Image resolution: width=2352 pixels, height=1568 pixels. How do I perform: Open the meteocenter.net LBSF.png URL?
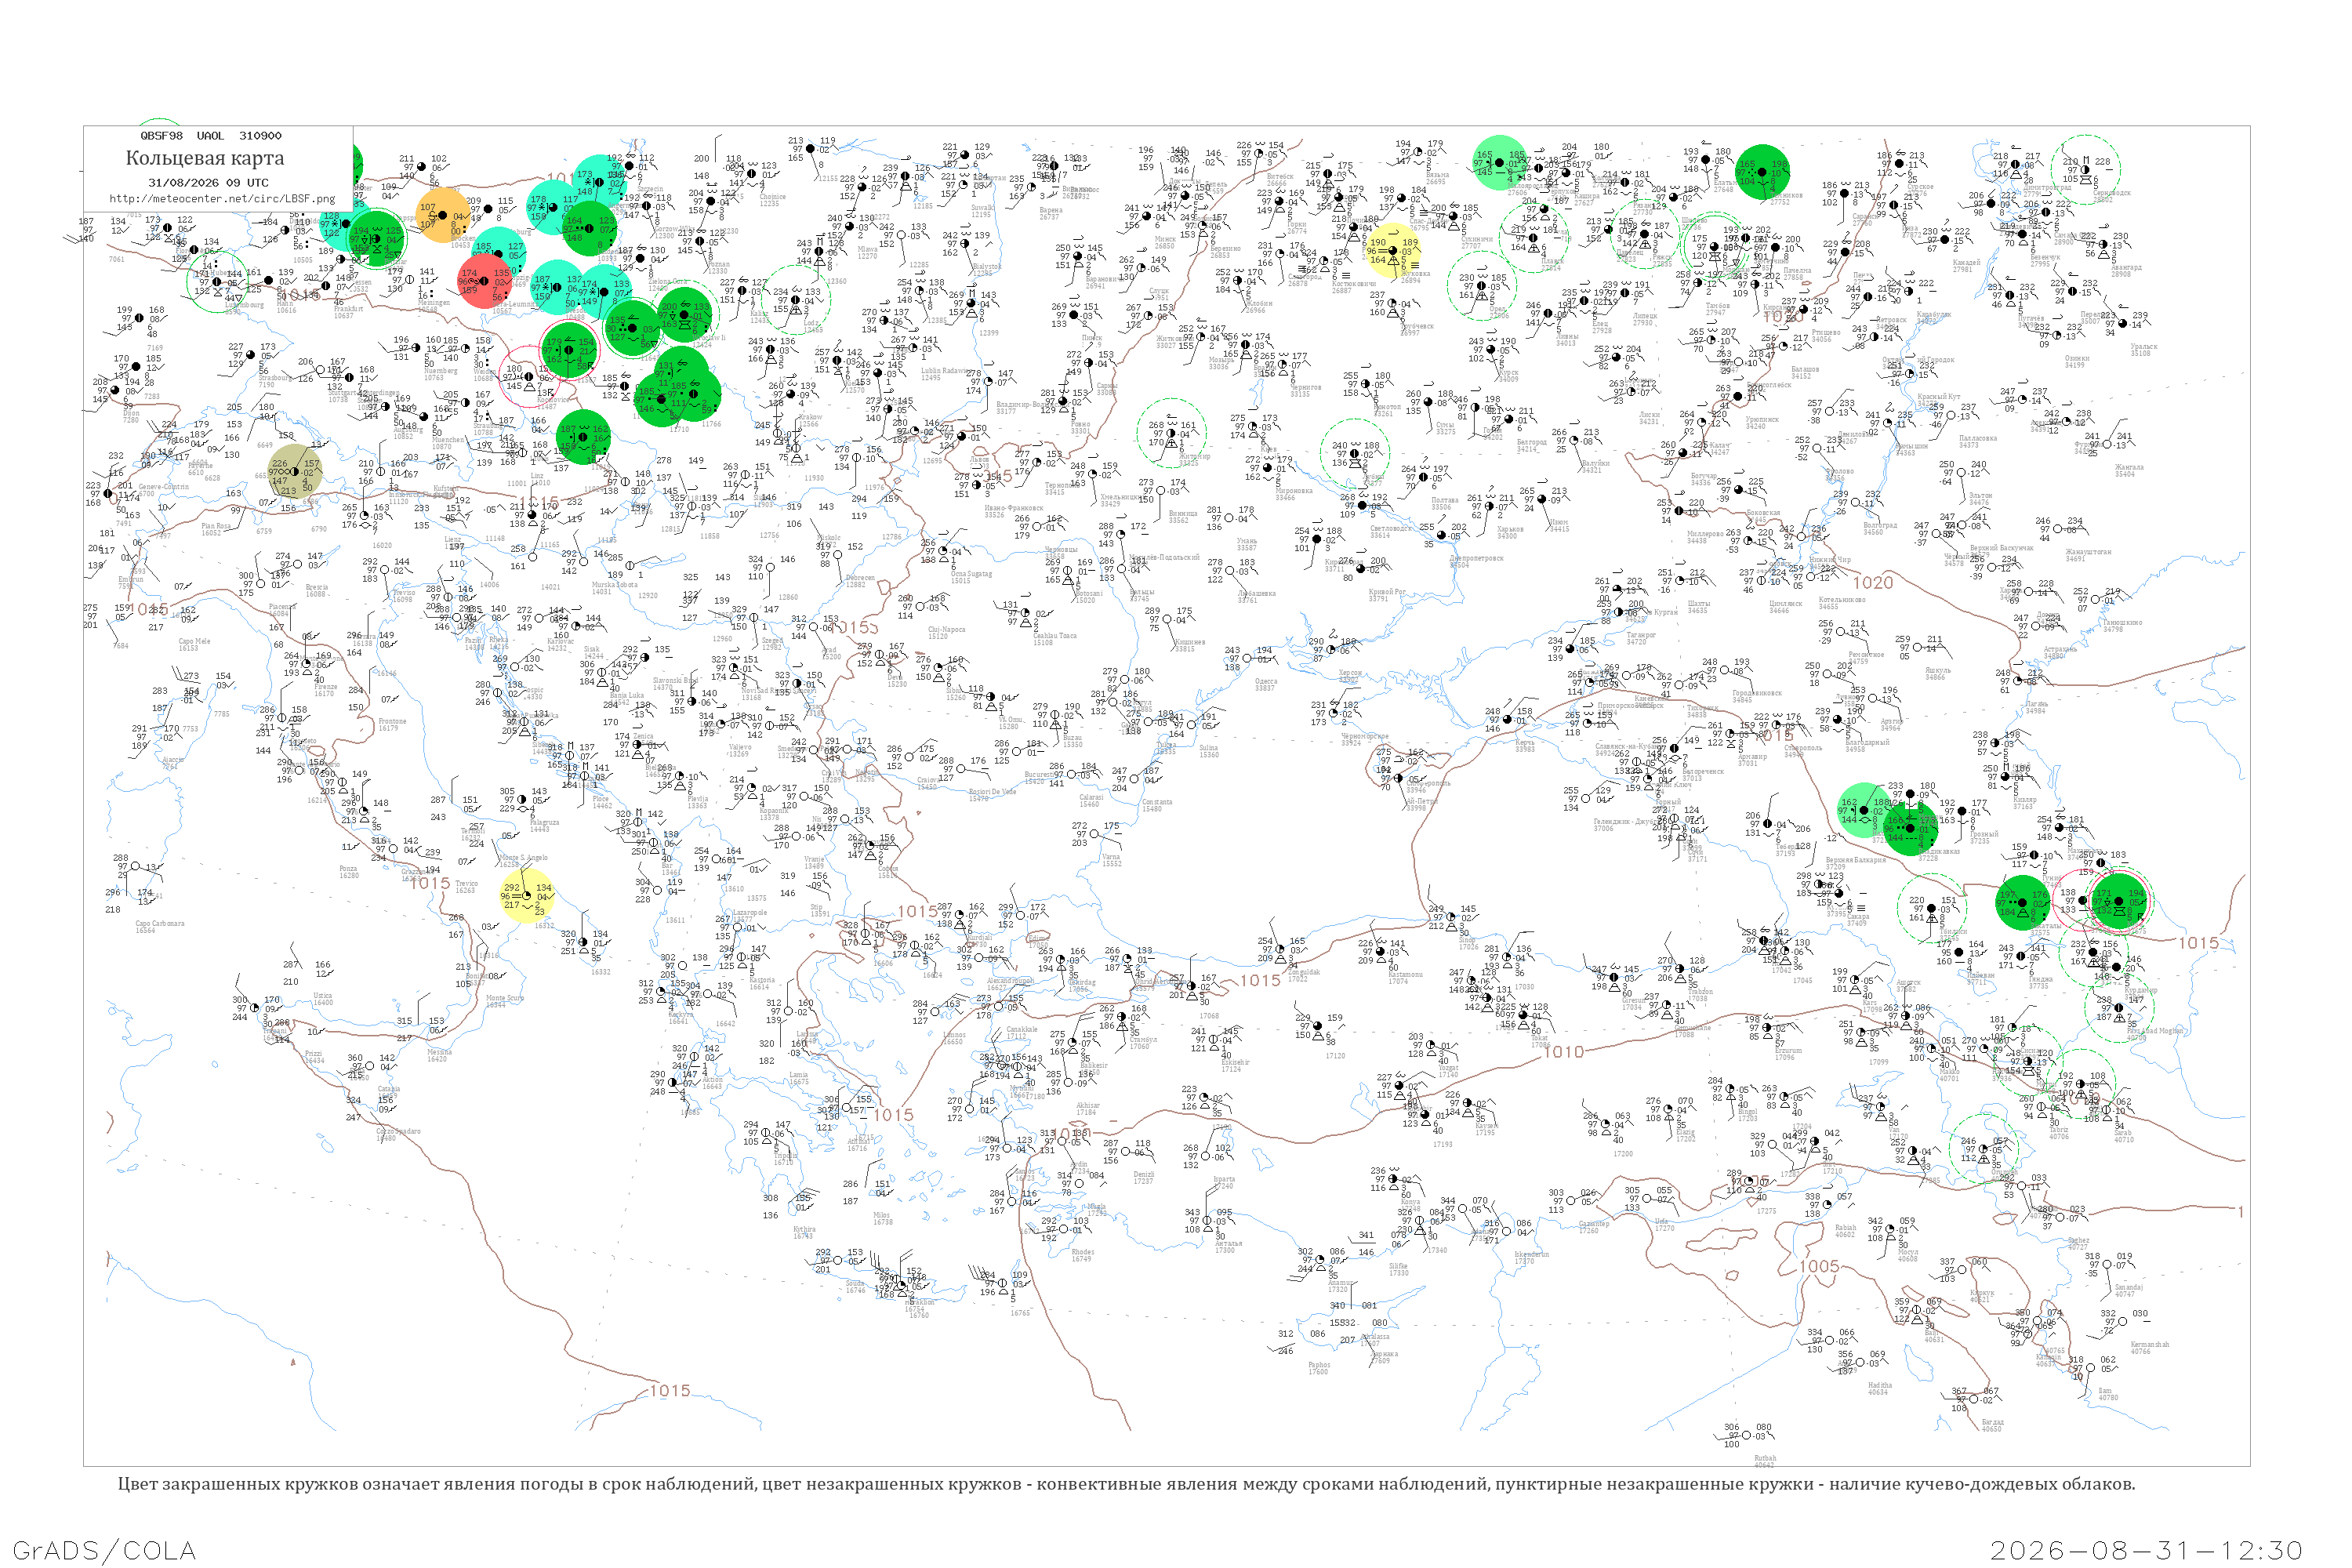point(222,198)
